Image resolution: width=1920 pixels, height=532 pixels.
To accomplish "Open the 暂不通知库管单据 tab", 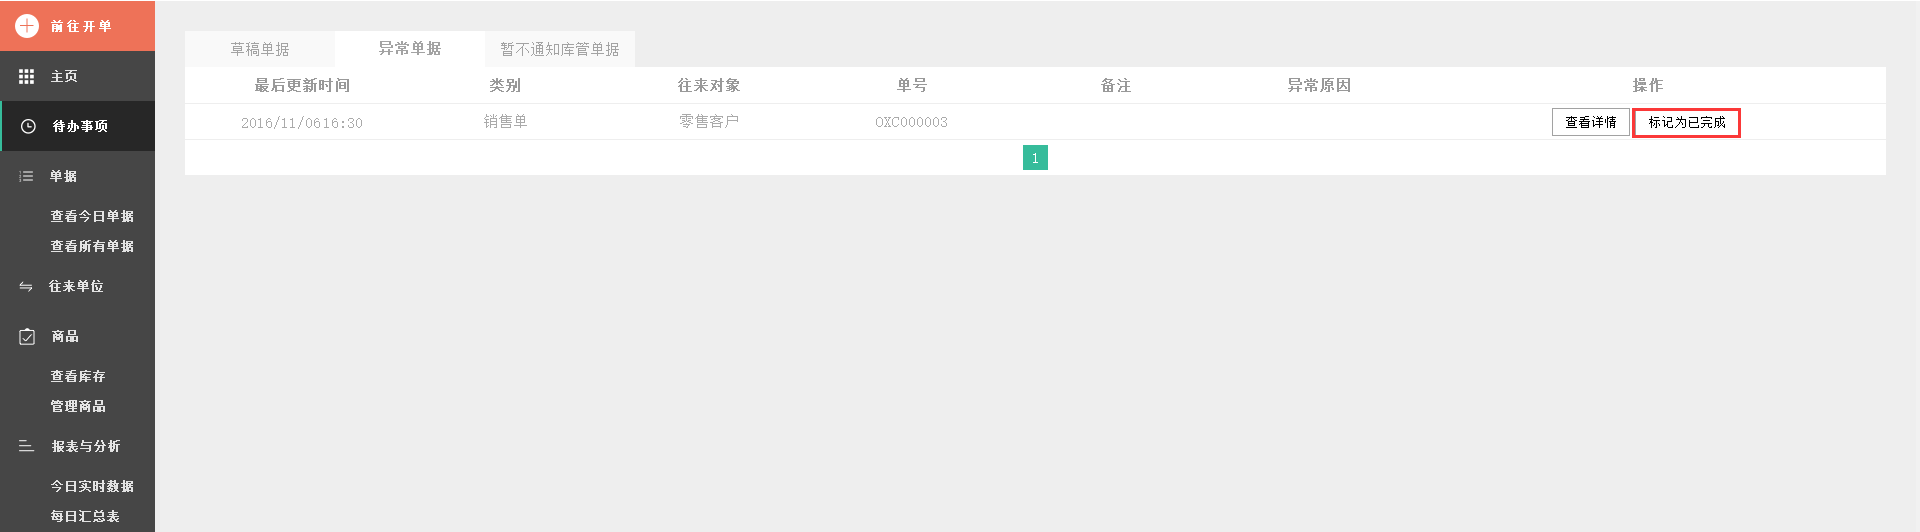I will click(x=559, y=49).
